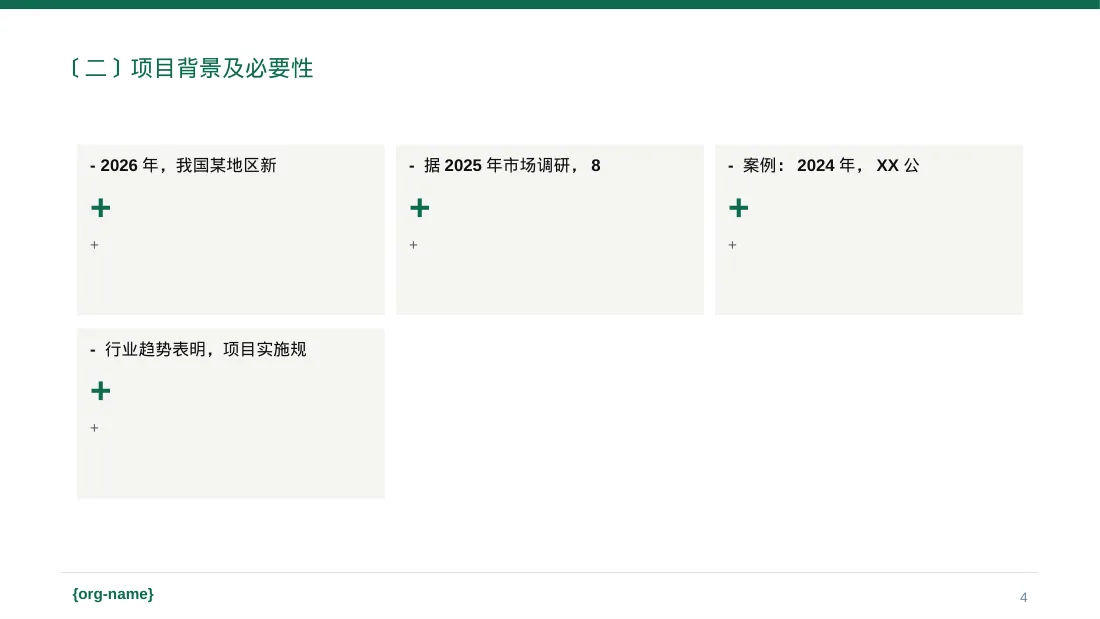
Task: Click the large green plus in the 2026 年 card
Action: pyautogui.click(x=101, y=208)
